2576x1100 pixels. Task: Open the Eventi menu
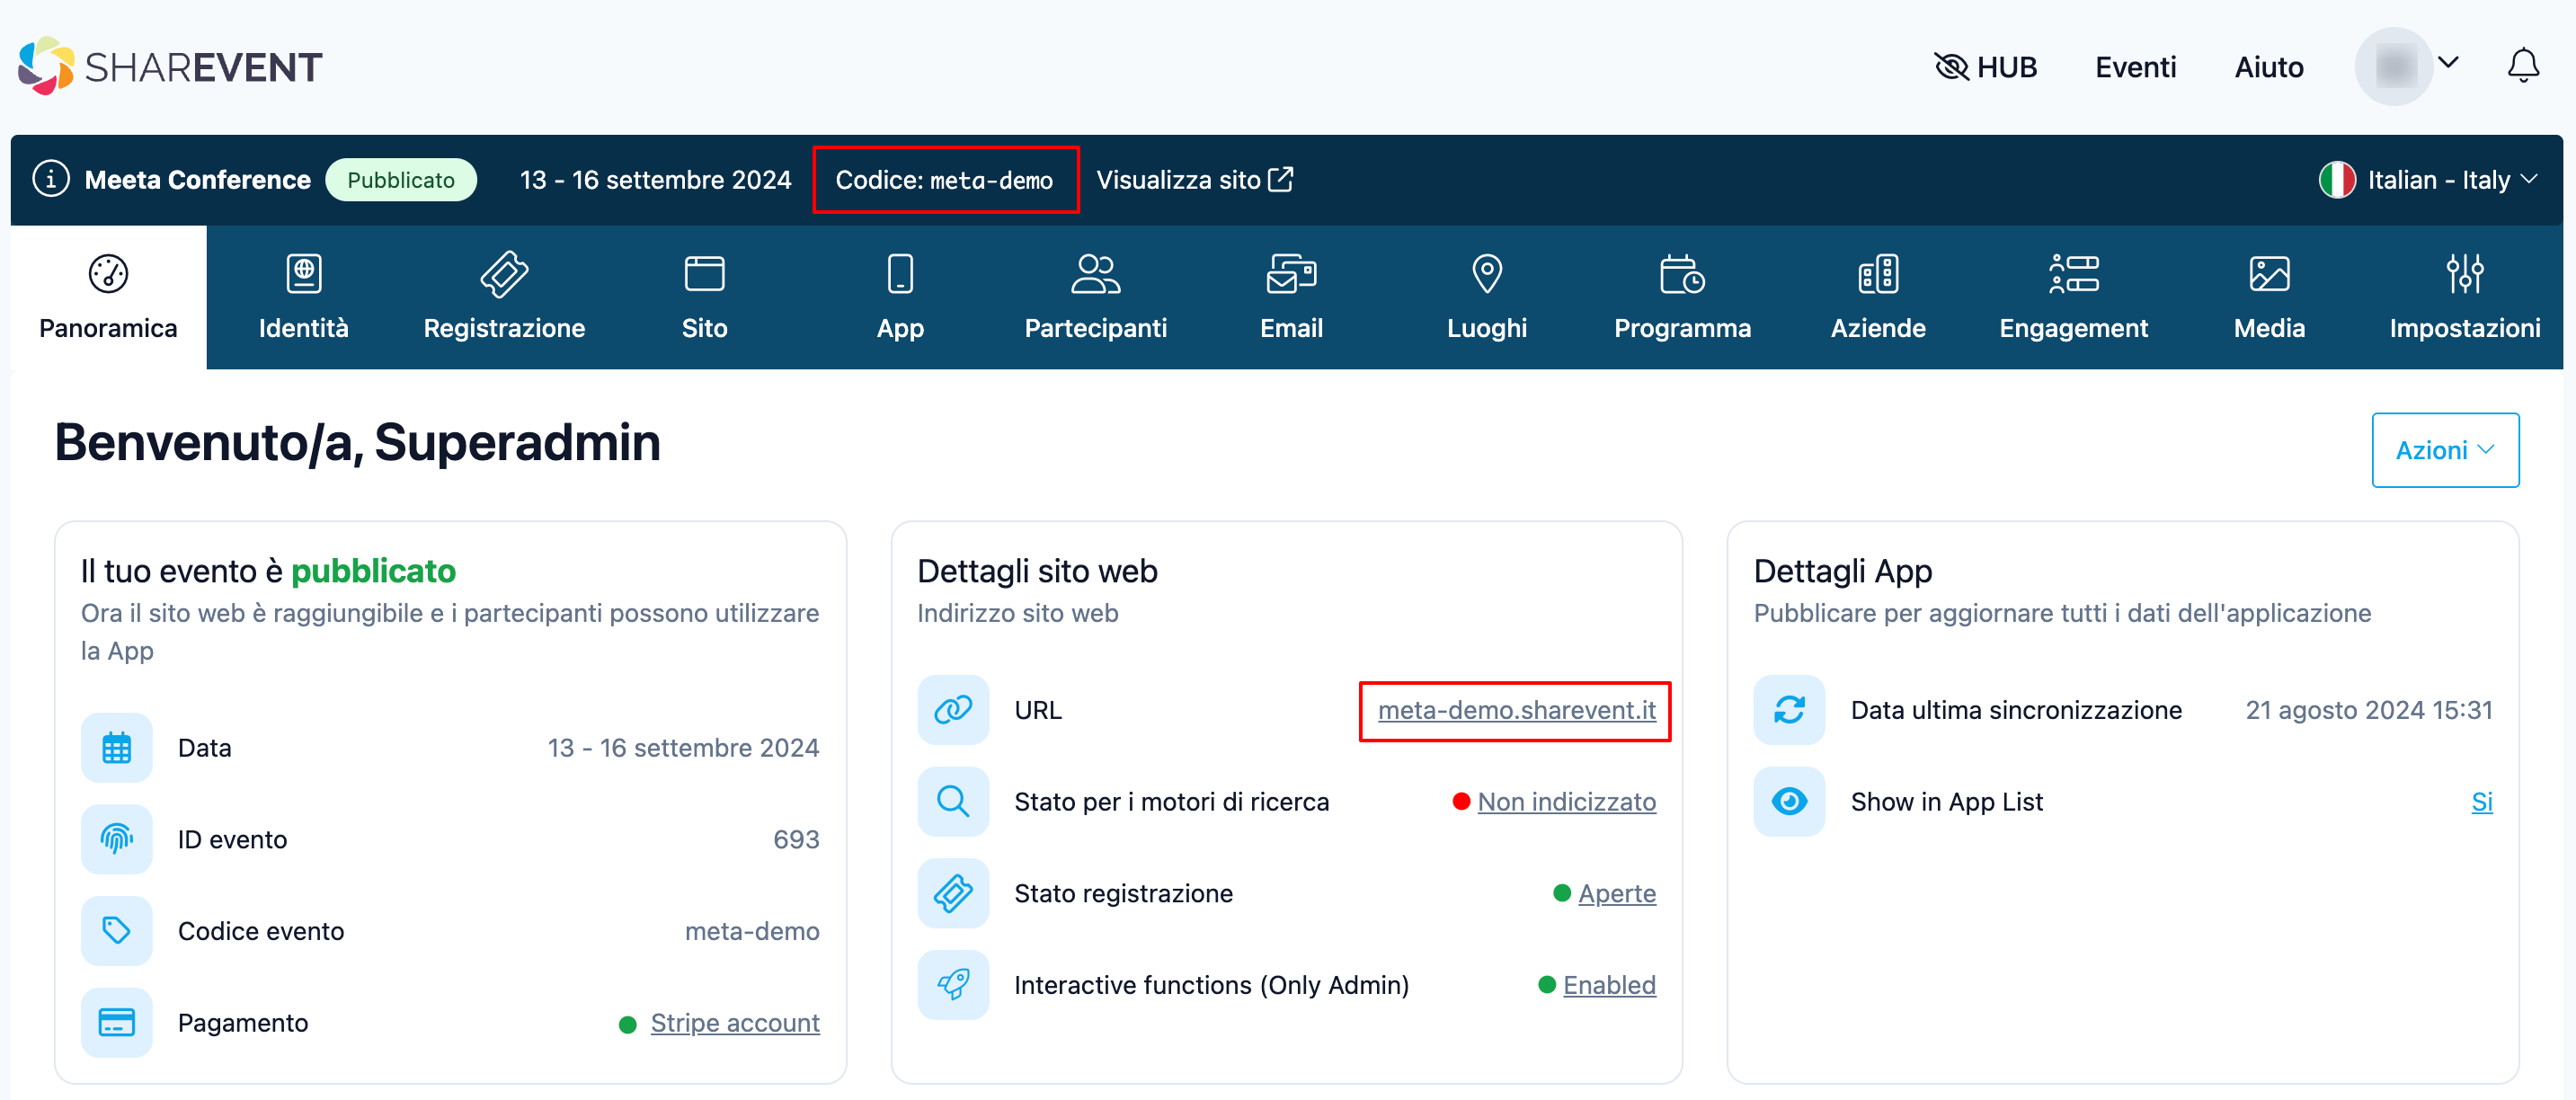2135,67
